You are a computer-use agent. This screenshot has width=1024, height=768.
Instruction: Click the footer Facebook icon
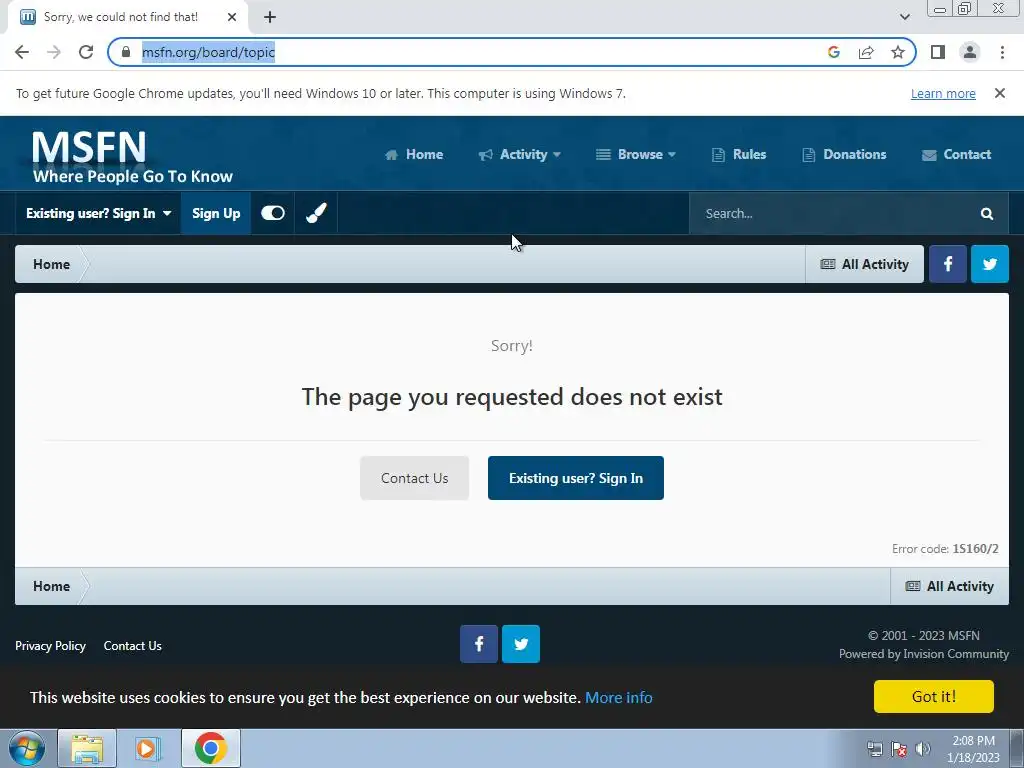coord(479,644)
